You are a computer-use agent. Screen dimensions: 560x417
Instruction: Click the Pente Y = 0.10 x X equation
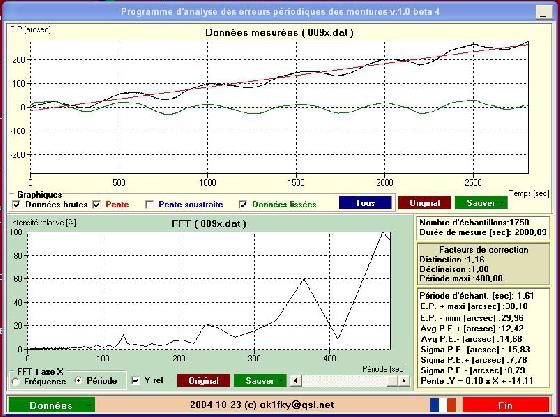pos(476,381)
